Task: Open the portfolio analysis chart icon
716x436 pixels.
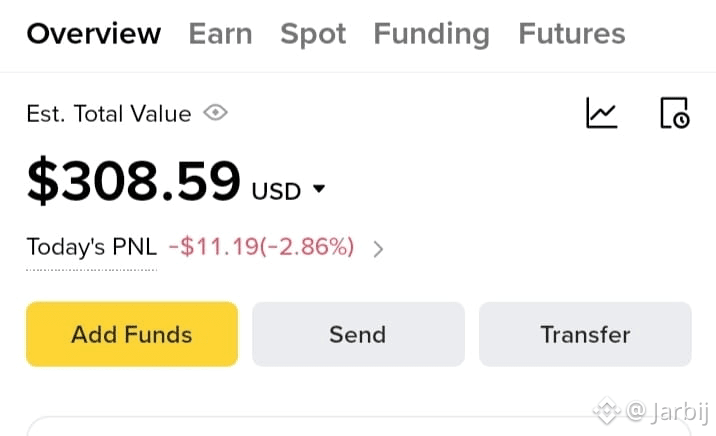Action: point(601,113)
